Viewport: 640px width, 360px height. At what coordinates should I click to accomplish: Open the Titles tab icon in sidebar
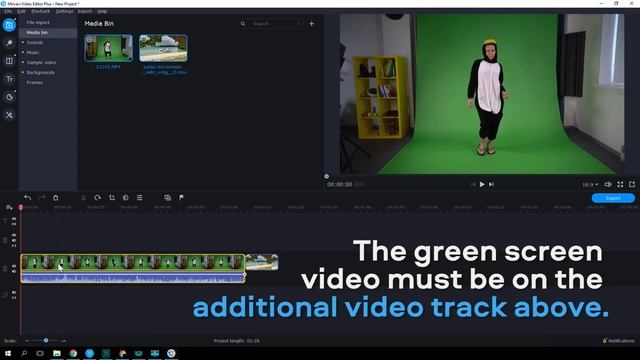pyautogui.click(x=9, y=79)
